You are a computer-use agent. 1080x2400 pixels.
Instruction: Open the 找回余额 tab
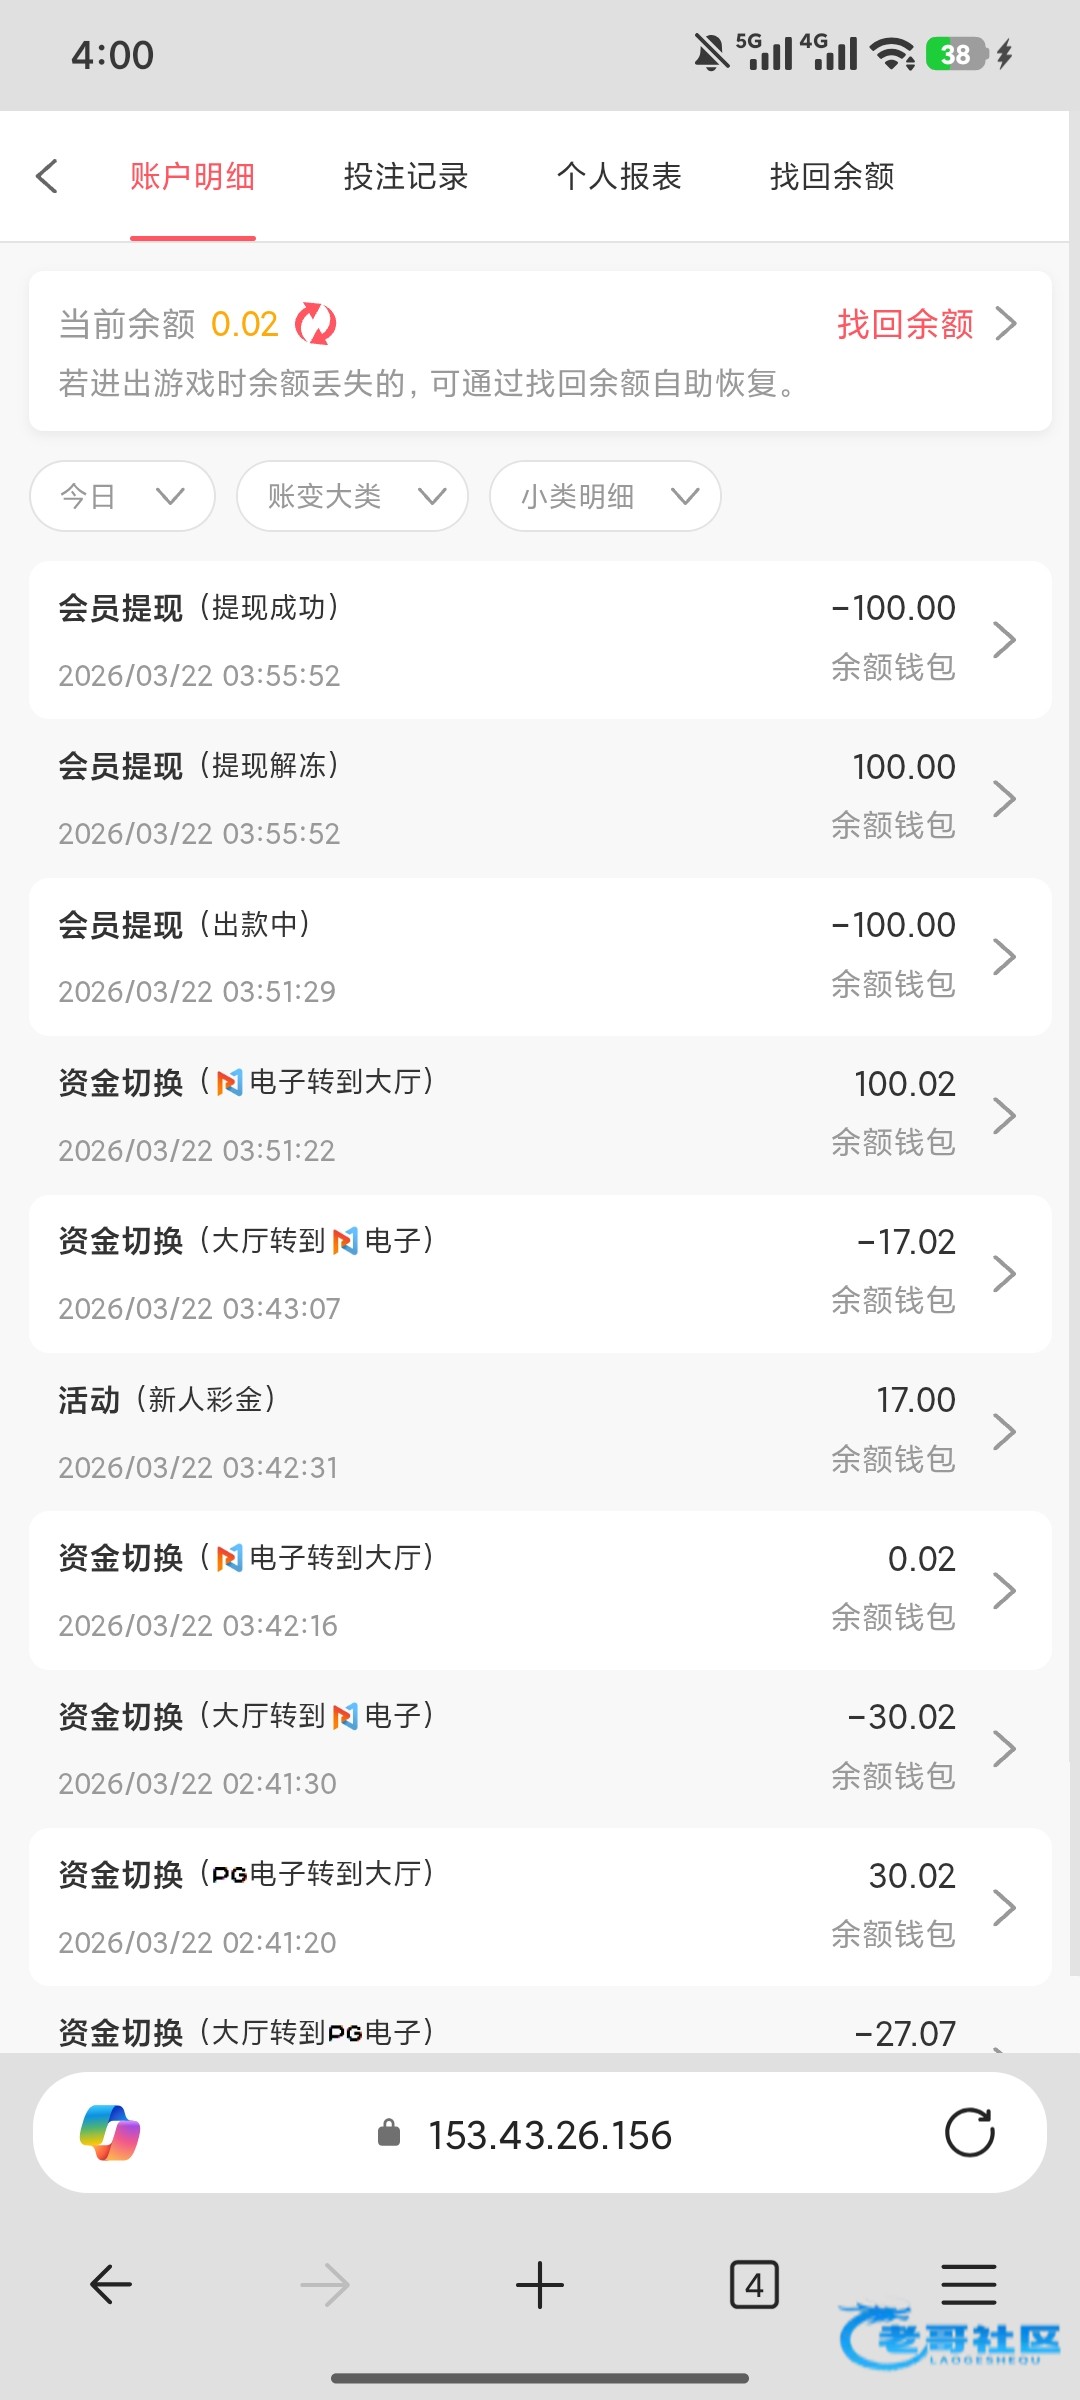(832, 176)
